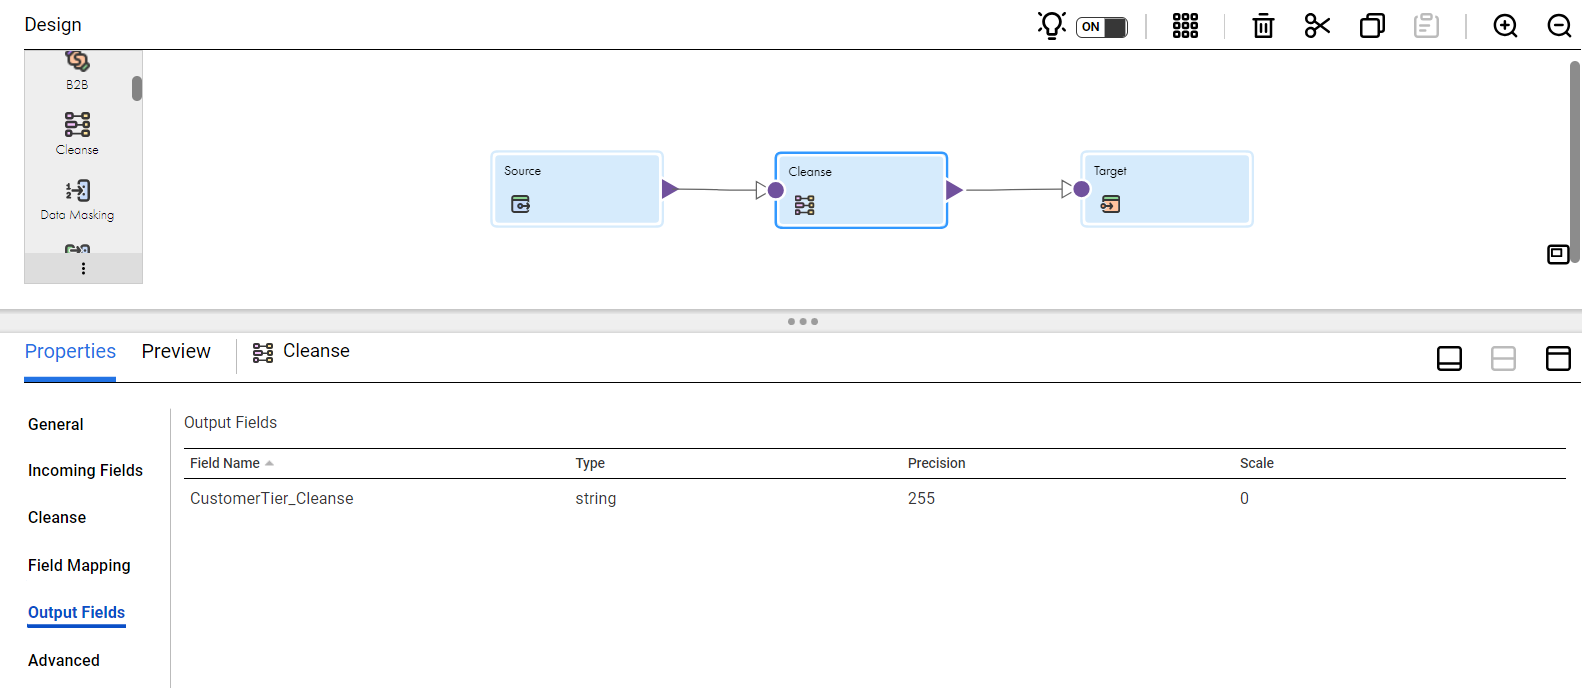Screen dimensions: 1582x688
Task: Click the palette scrollbar thumb
Action: [137, 88]
